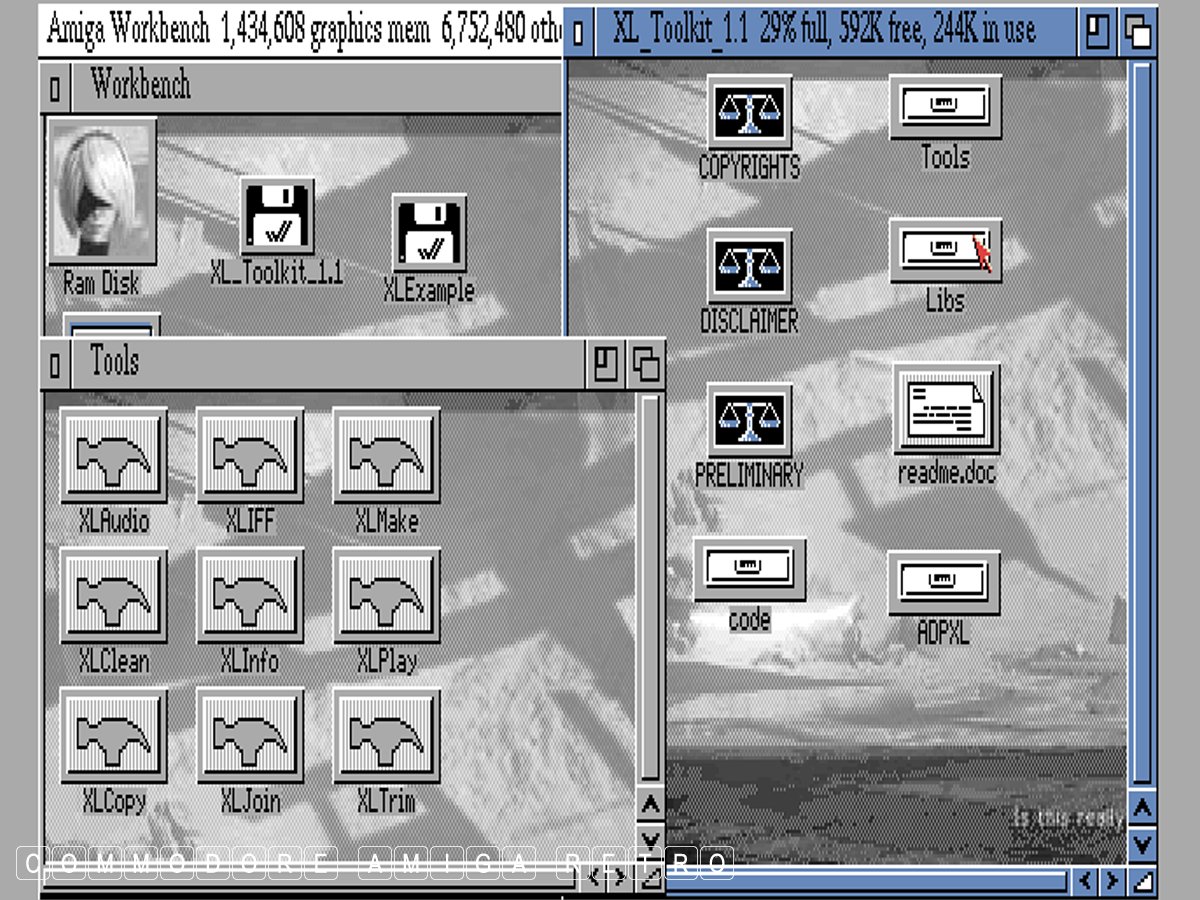Open the XLInfo tool
This screenshot has width=1200, height=900.
(250, 595)
